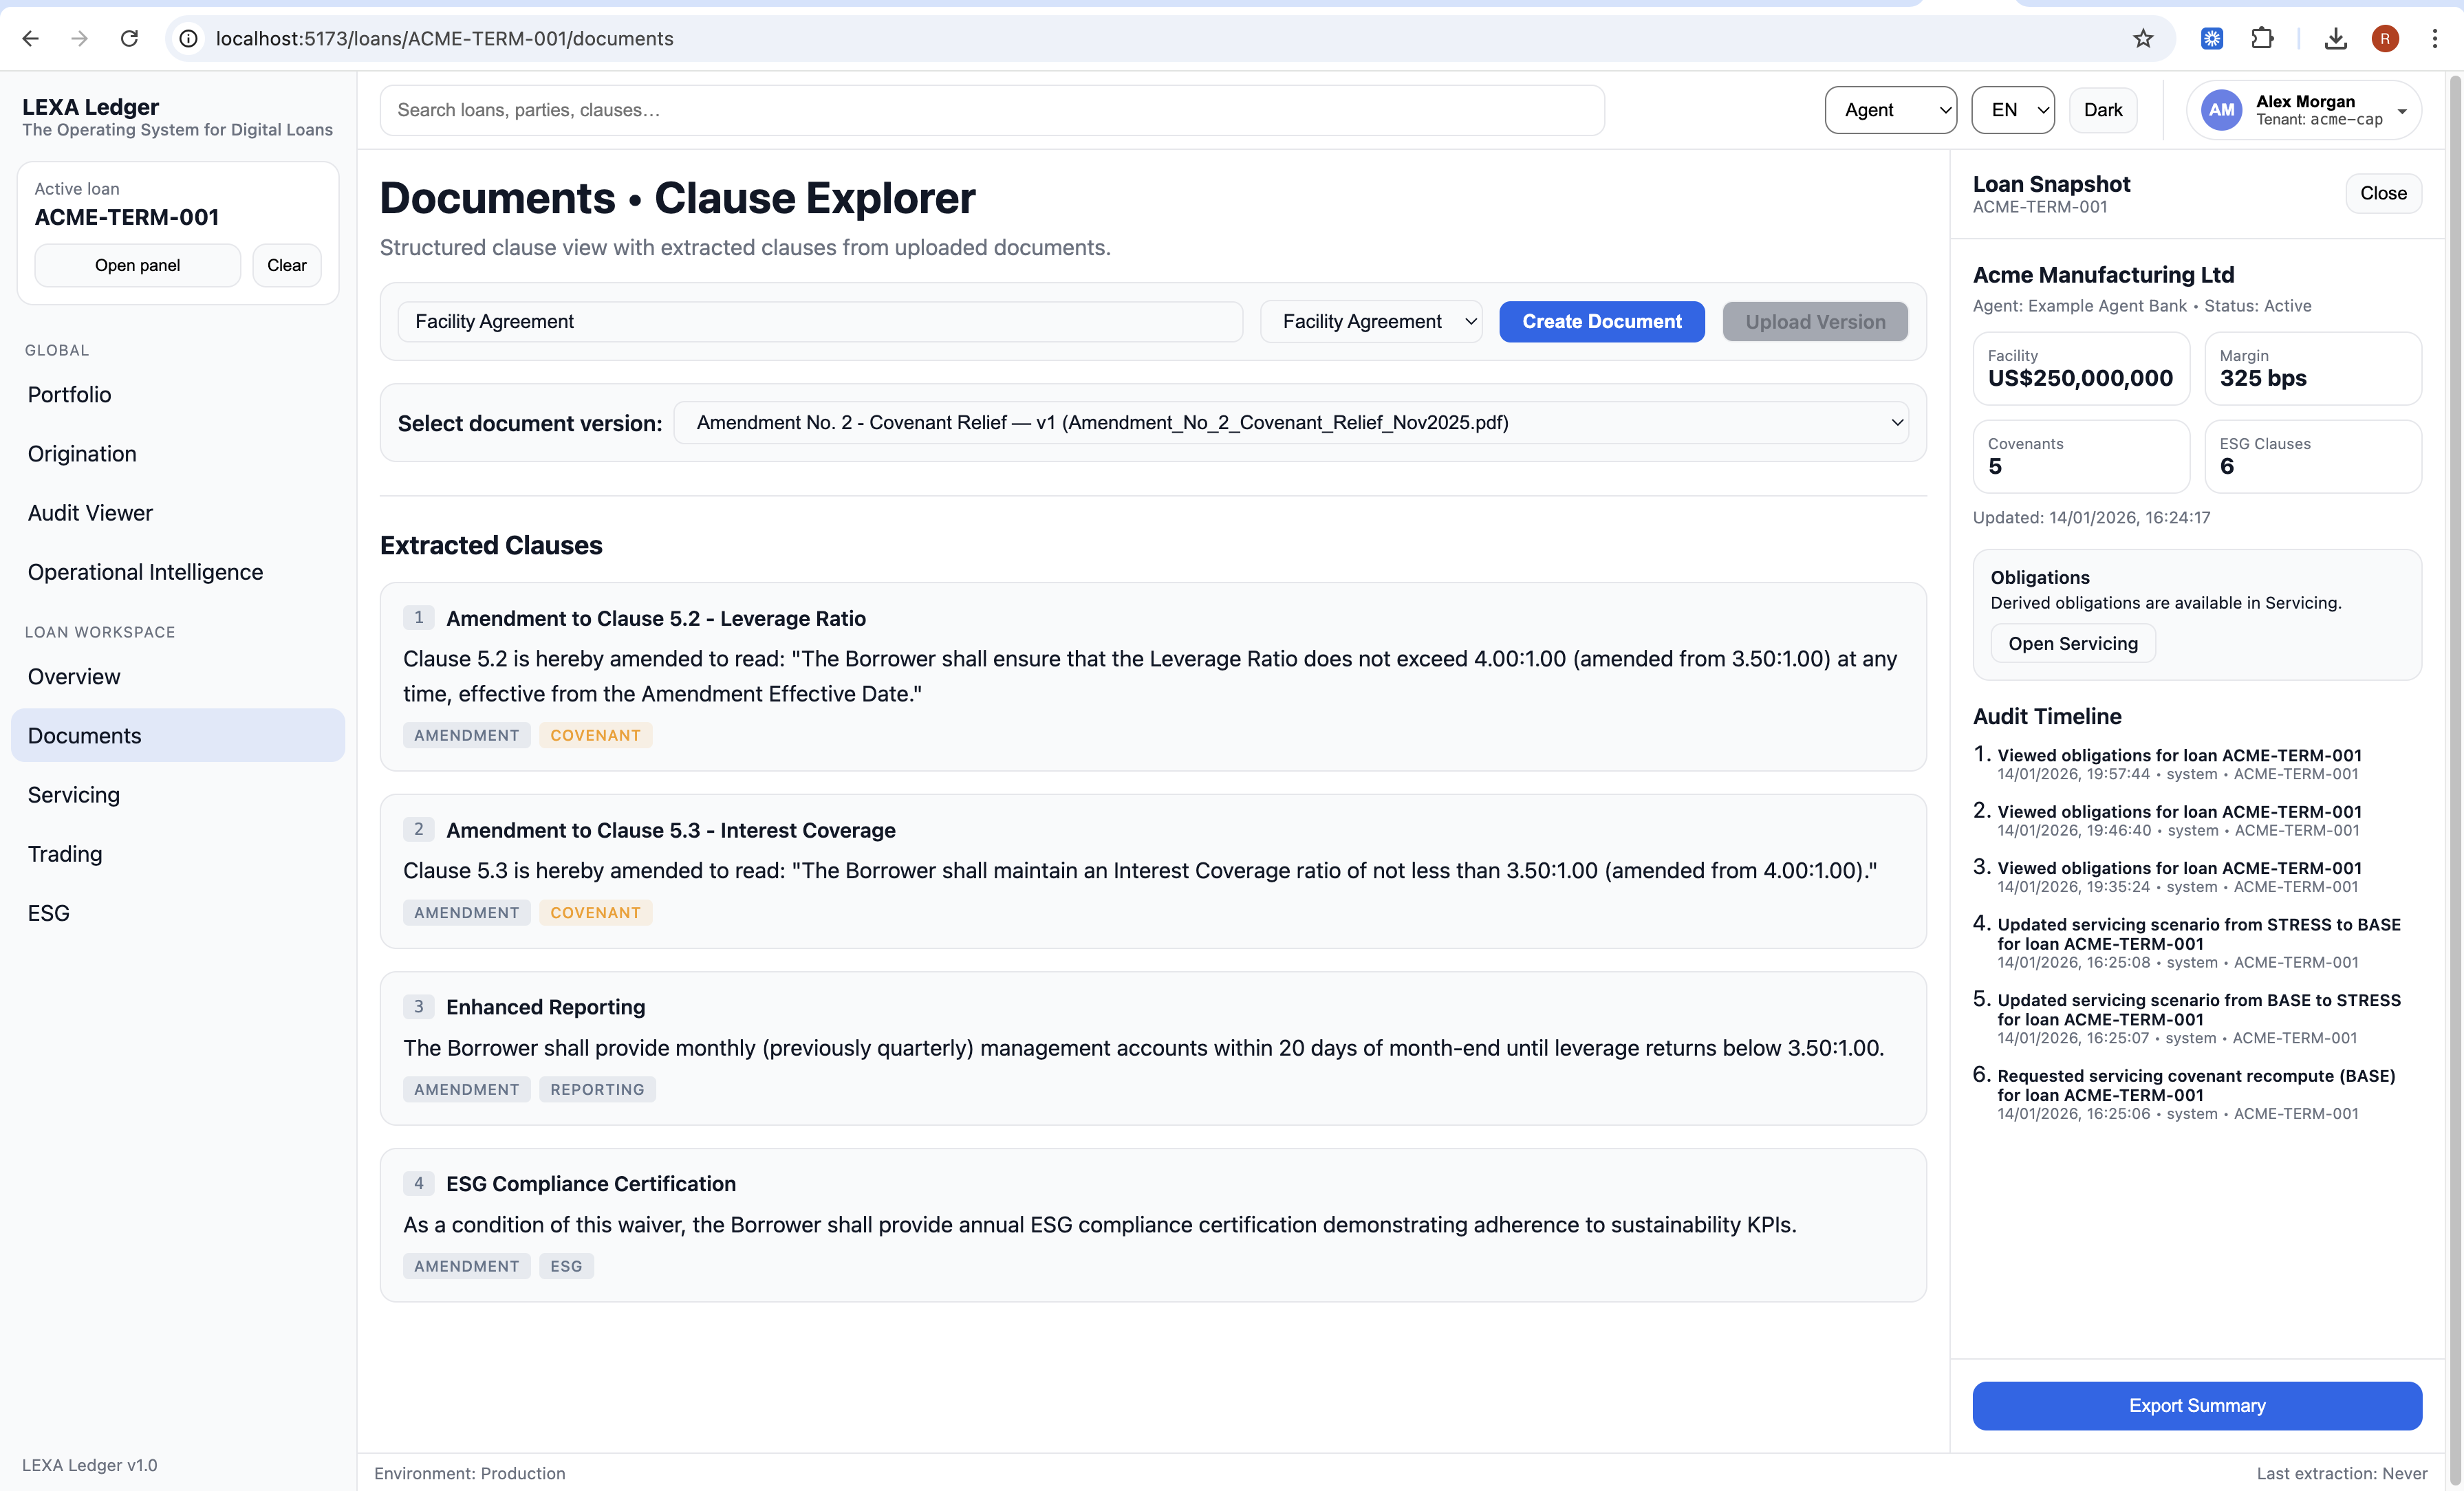Click the Open Servicing button
The image size is (2464, 1491).
click(x=2072, y=643)
